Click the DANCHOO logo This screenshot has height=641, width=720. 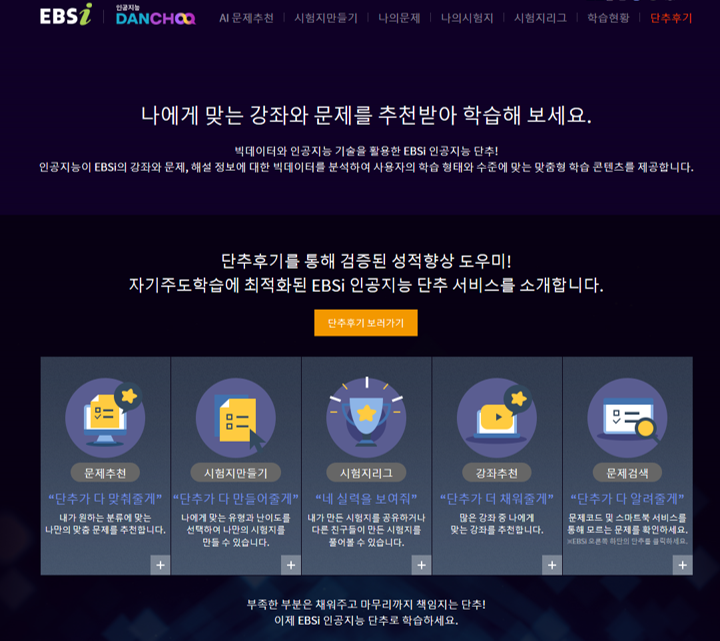(x=155, y=15)
